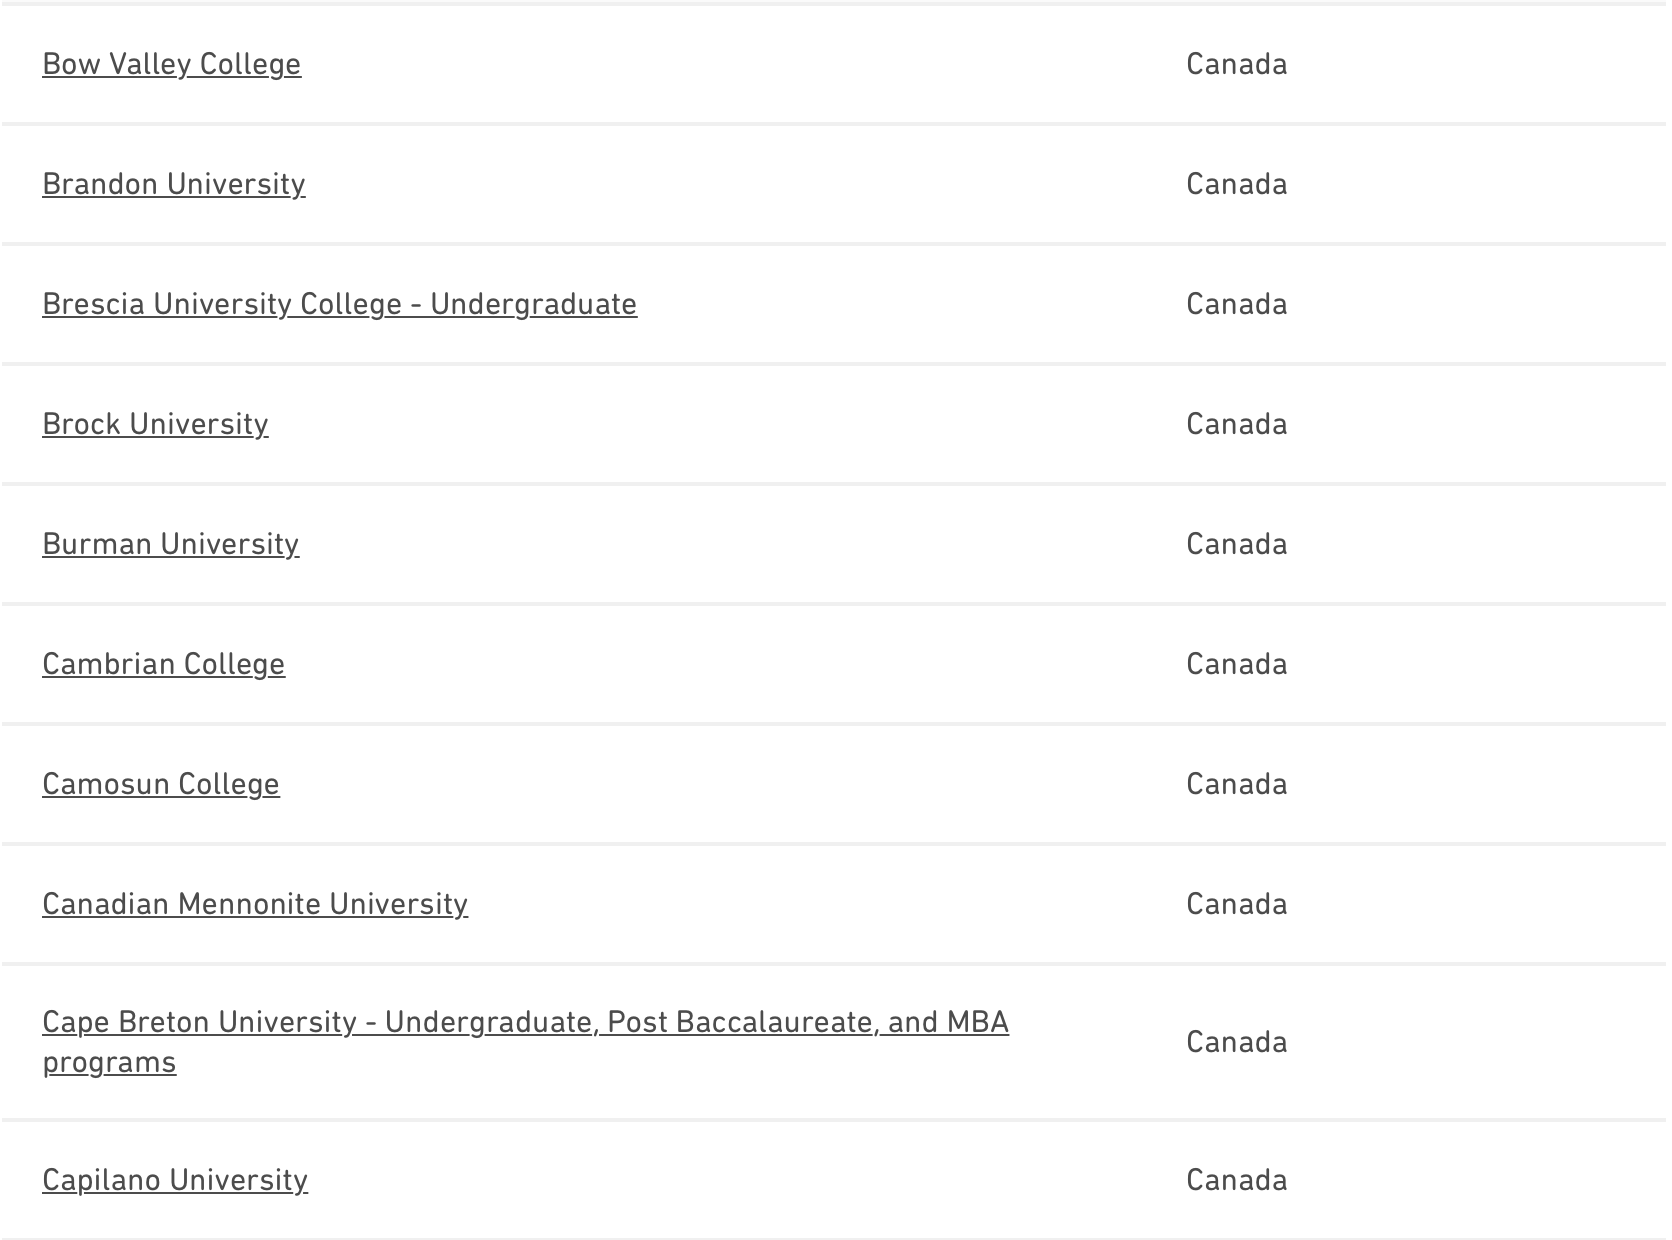Open Brescia University College - Undergraduate link

click(339, 304)
